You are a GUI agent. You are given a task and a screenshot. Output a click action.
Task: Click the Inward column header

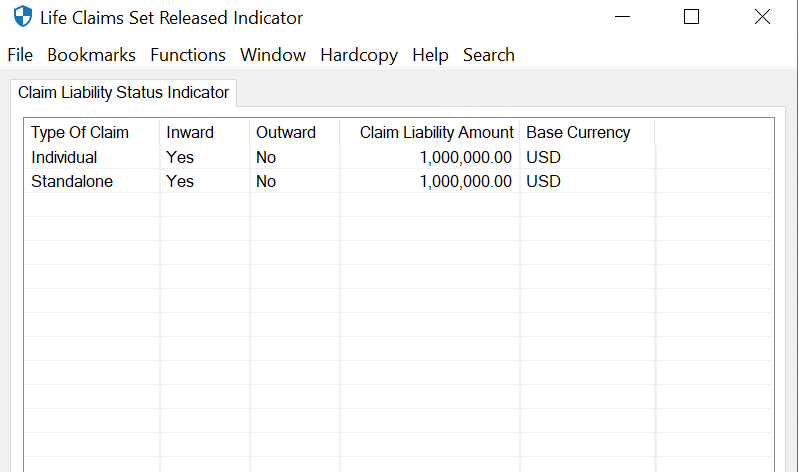pyautogui.click(x=190, y=132)
